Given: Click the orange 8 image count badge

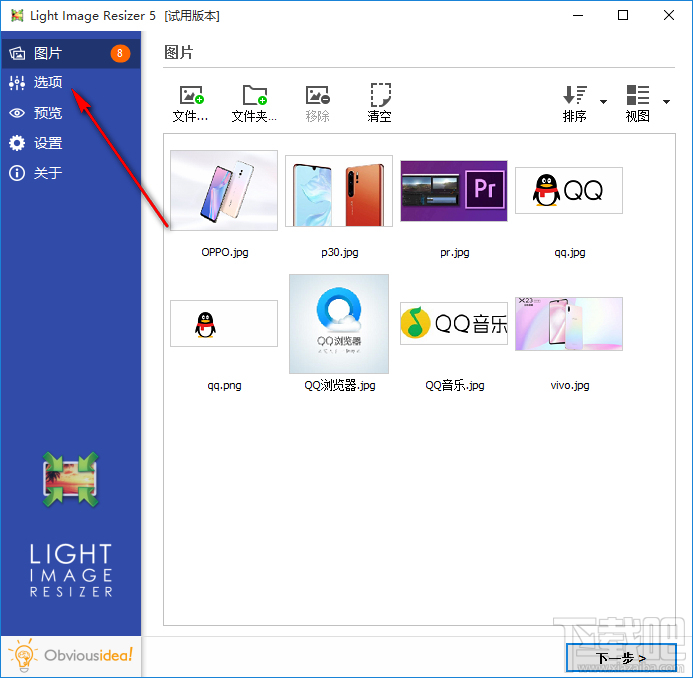Looking at the screenshot, I should coord(120,53).
